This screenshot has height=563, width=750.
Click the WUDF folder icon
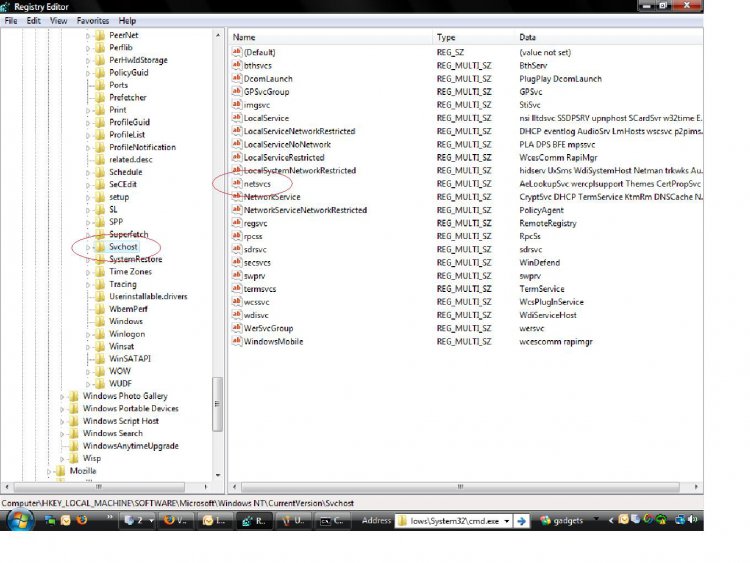(x=100, y=384)
